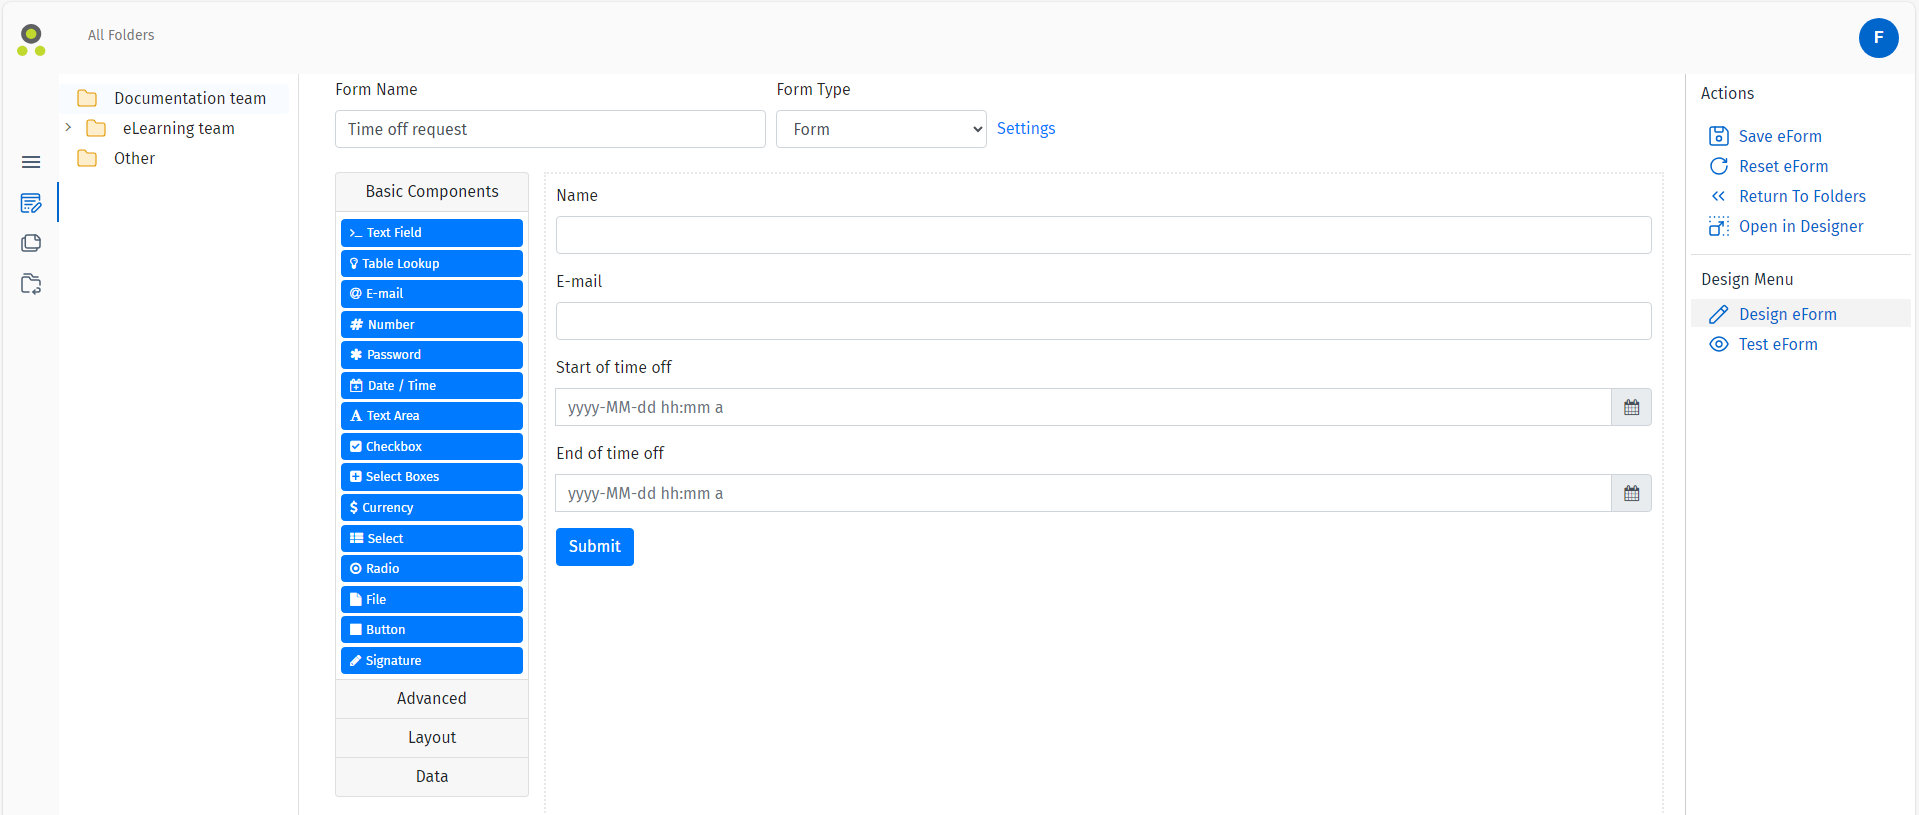Screen dimensions: 1919x815
Task: Select the File component
Action: tap(432, 599)
